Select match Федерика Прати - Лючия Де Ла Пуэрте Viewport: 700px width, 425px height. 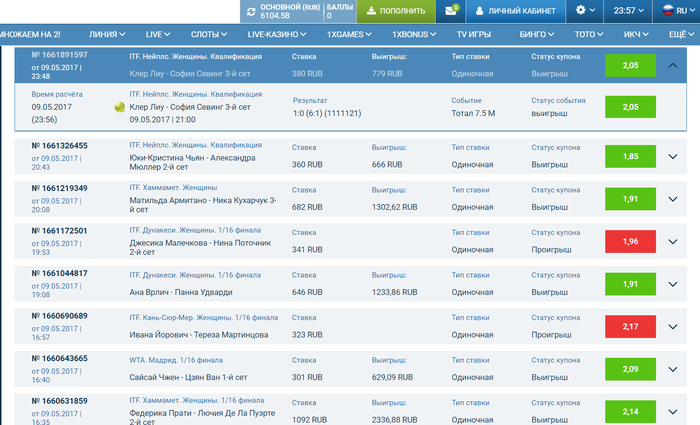pos(202,417)
